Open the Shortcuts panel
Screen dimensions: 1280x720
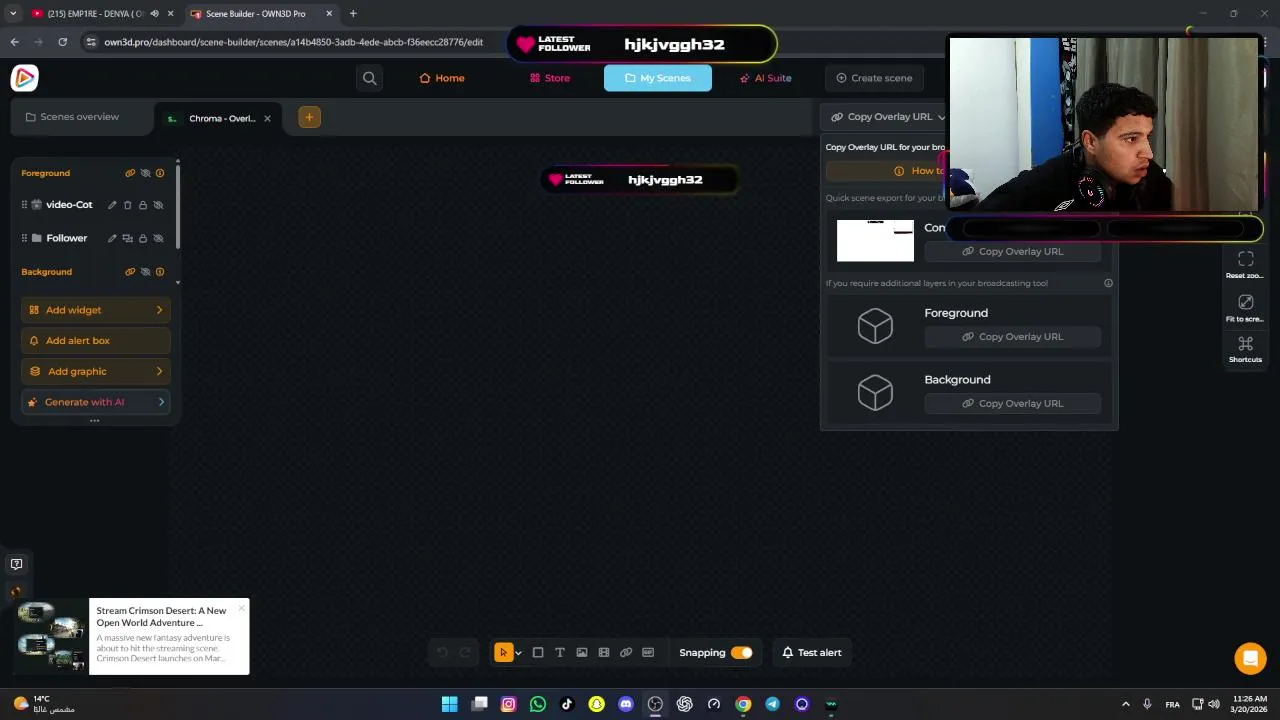tap(1245, 349)
